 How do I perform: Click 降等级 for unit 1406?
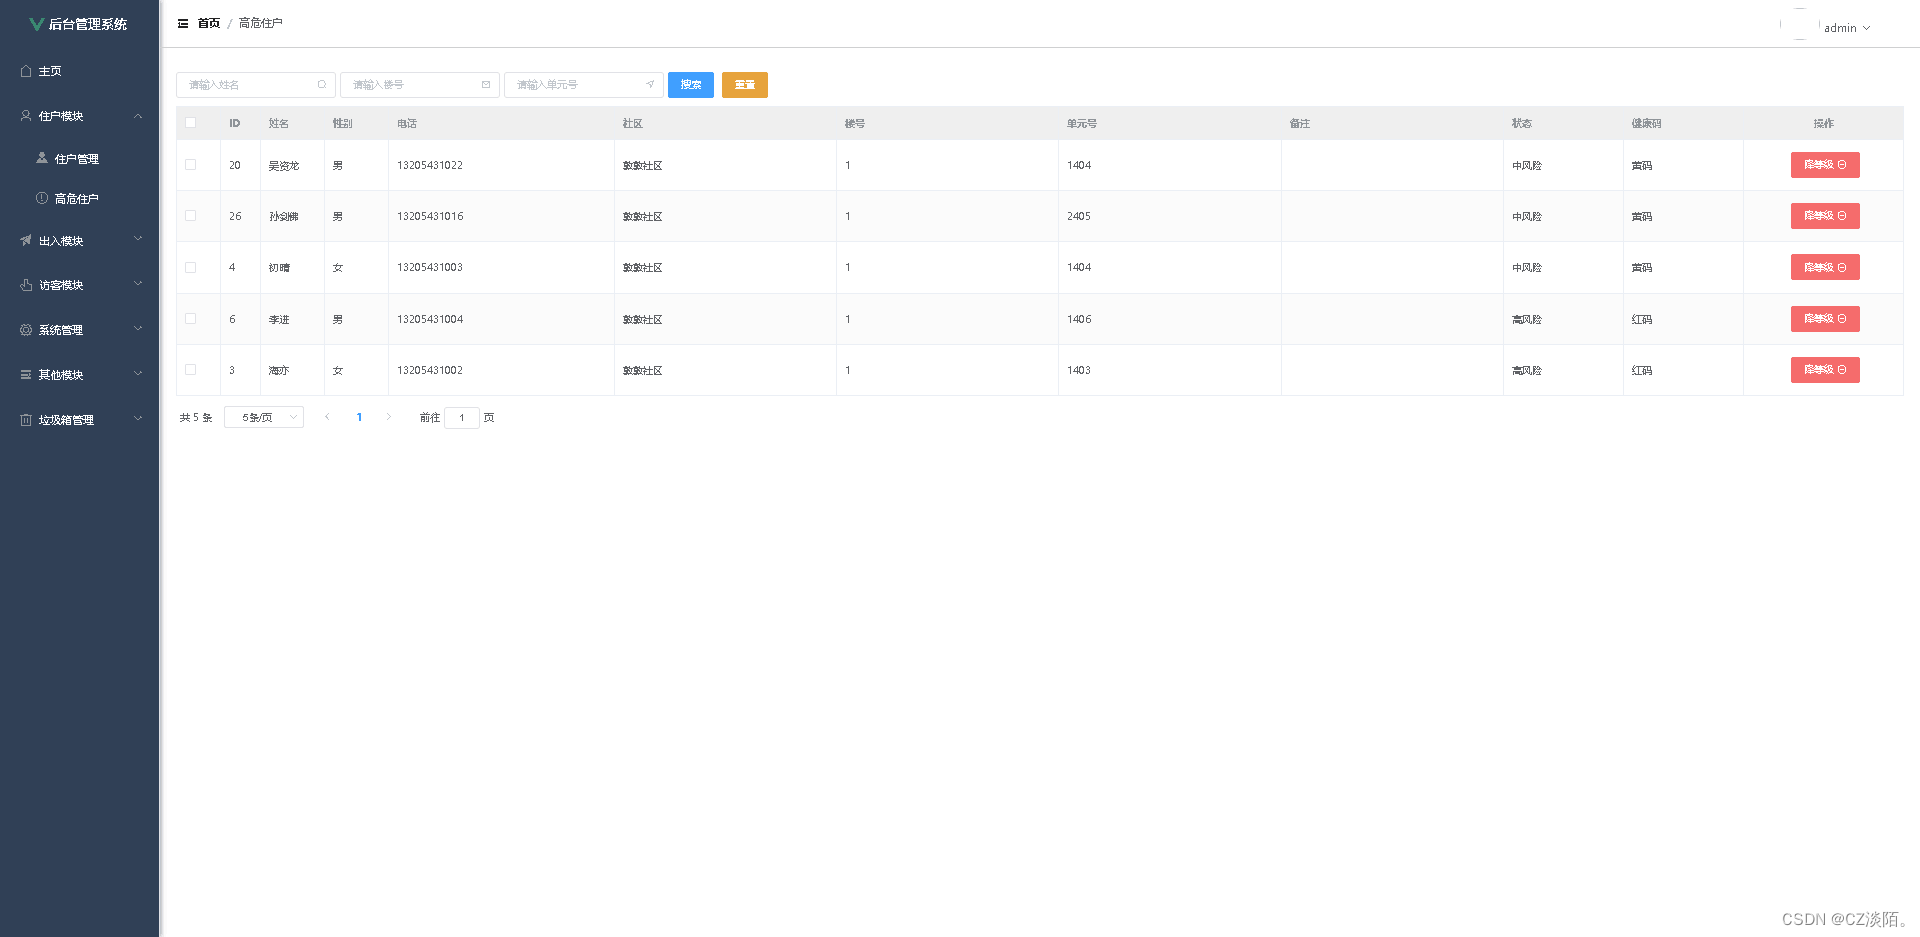1825,319
